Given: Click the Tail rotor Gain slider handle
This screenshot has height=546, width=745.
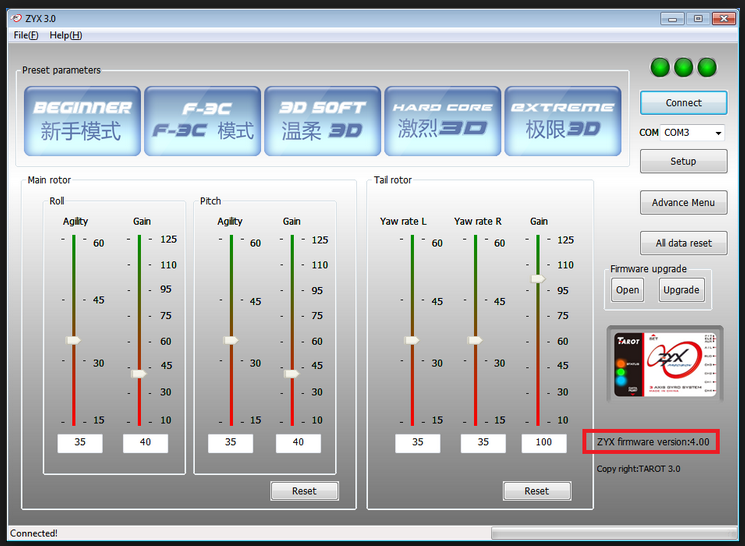Looking at the screenshot, I should (538, 279).
